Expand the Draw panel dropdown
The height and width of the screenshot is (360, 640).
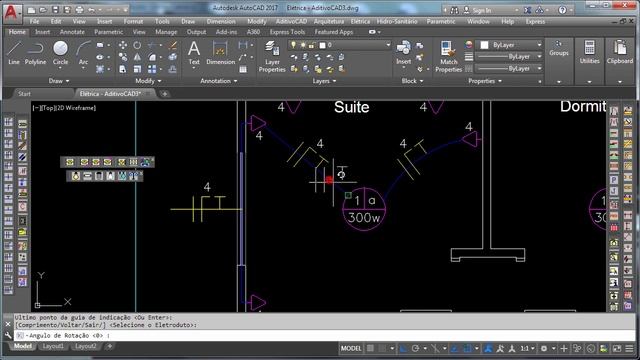tap(59, 81)
